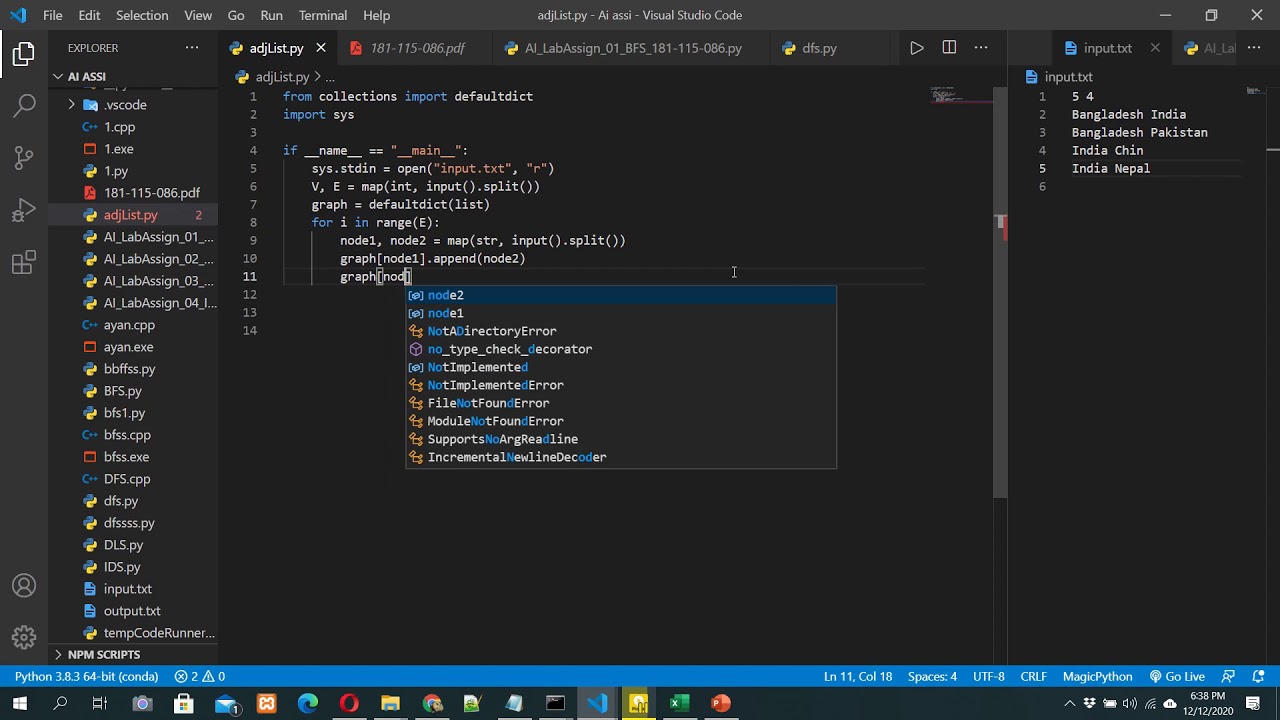Change MagicPython language mode
The width and height of the screenshot is (1280, 720).
click(1097, 677)
